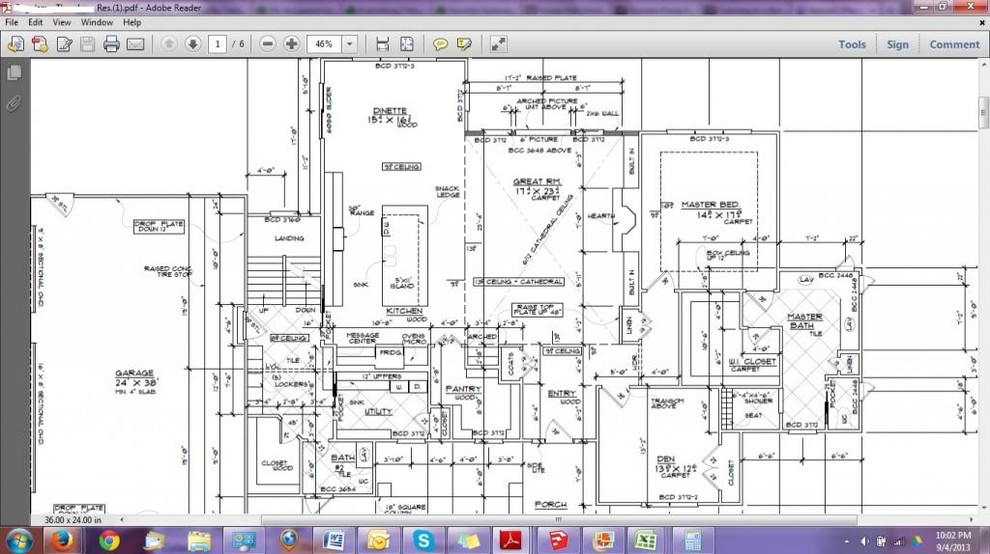Click the Print file icon
The width and height of the screenshot is (990, 554).
point(111,44)
